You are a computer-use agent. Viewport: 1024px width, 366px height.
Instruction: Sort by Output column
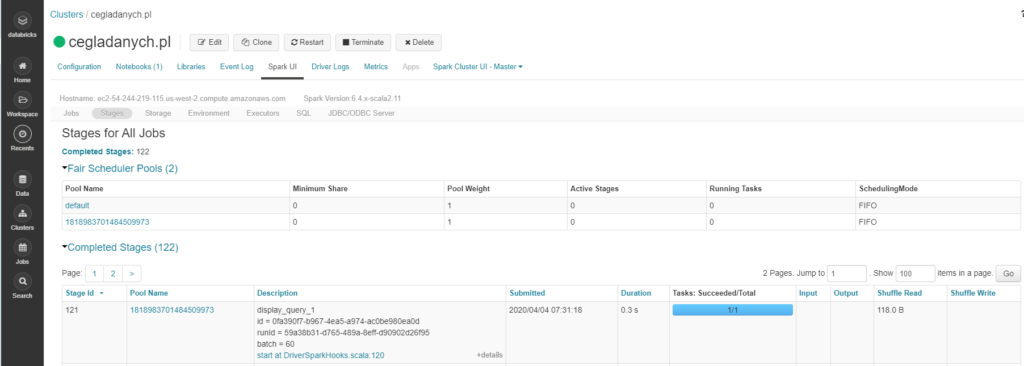846,293
